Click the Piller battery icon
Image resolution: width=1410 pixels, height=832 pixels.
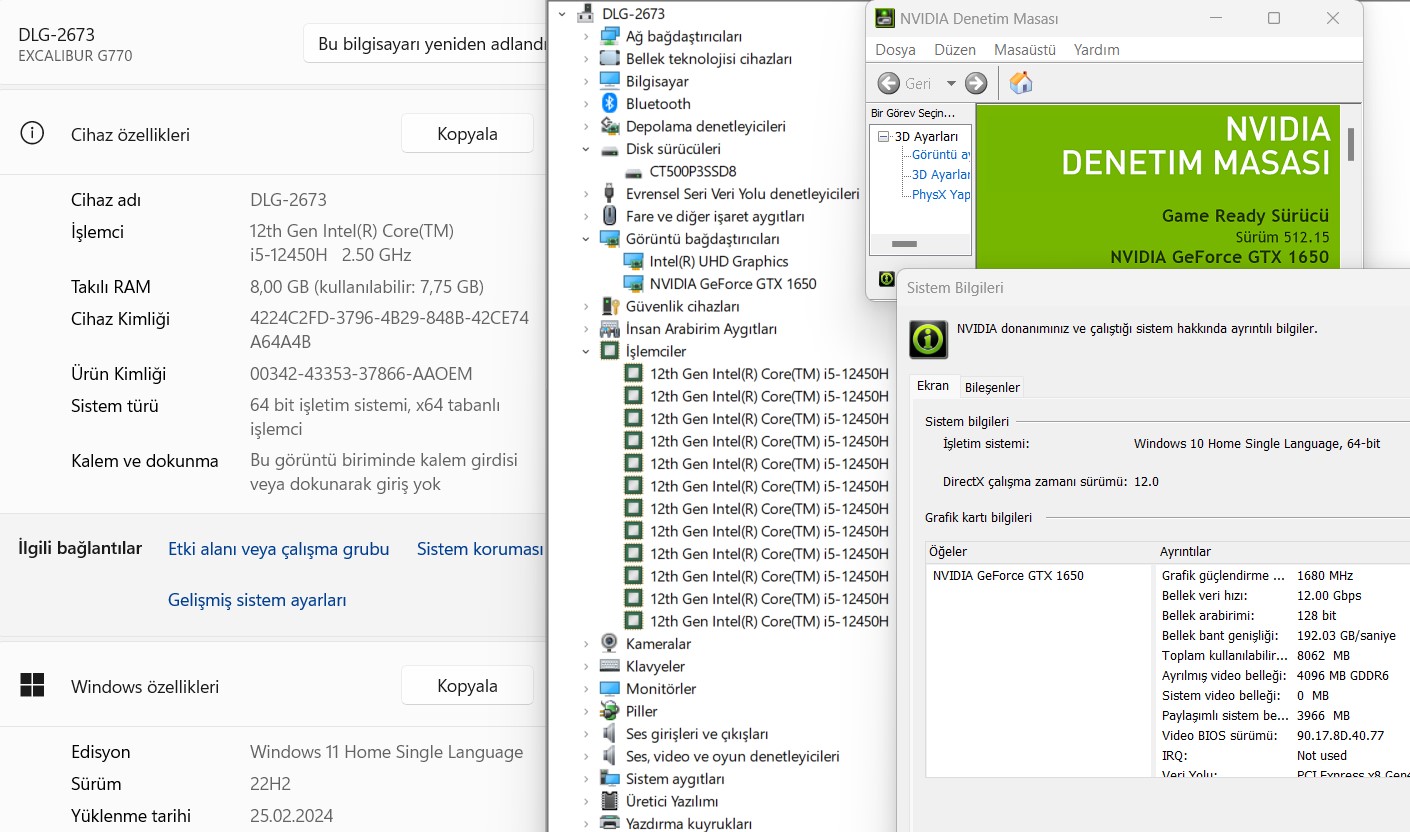(x=609, y=711)
